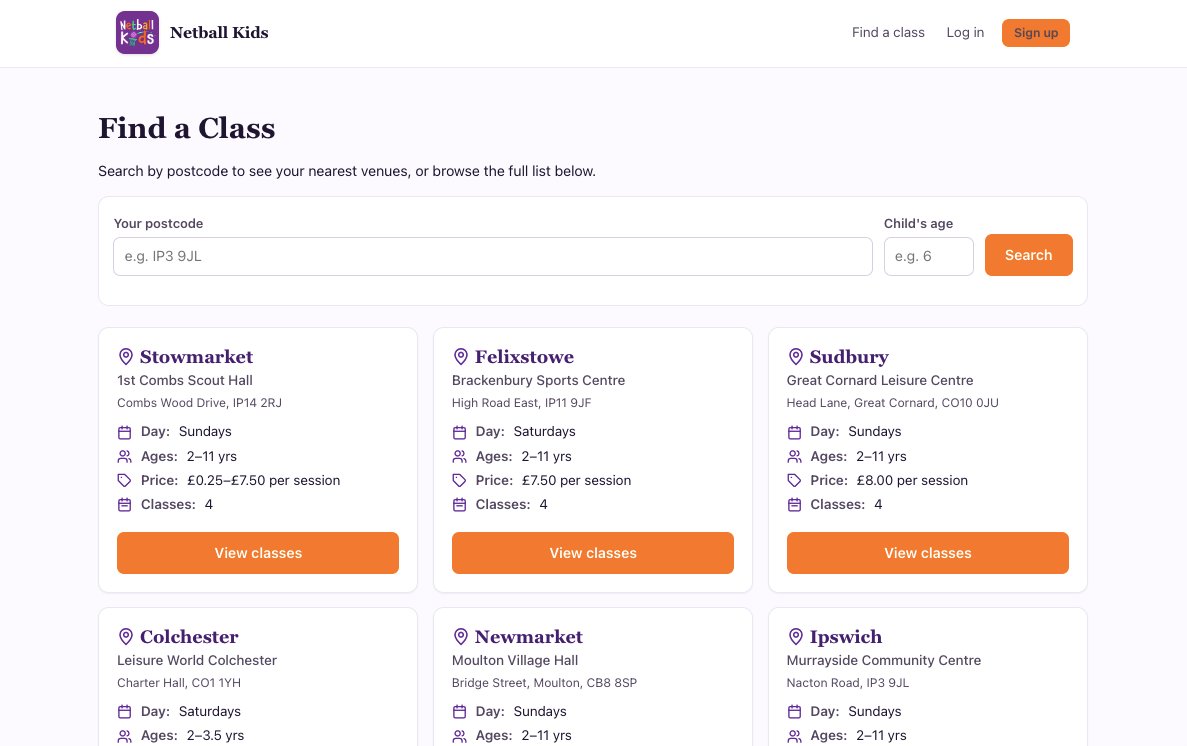Click the map pin icon beside Felixstowe
1187x746 pixels.
point(460,356)
